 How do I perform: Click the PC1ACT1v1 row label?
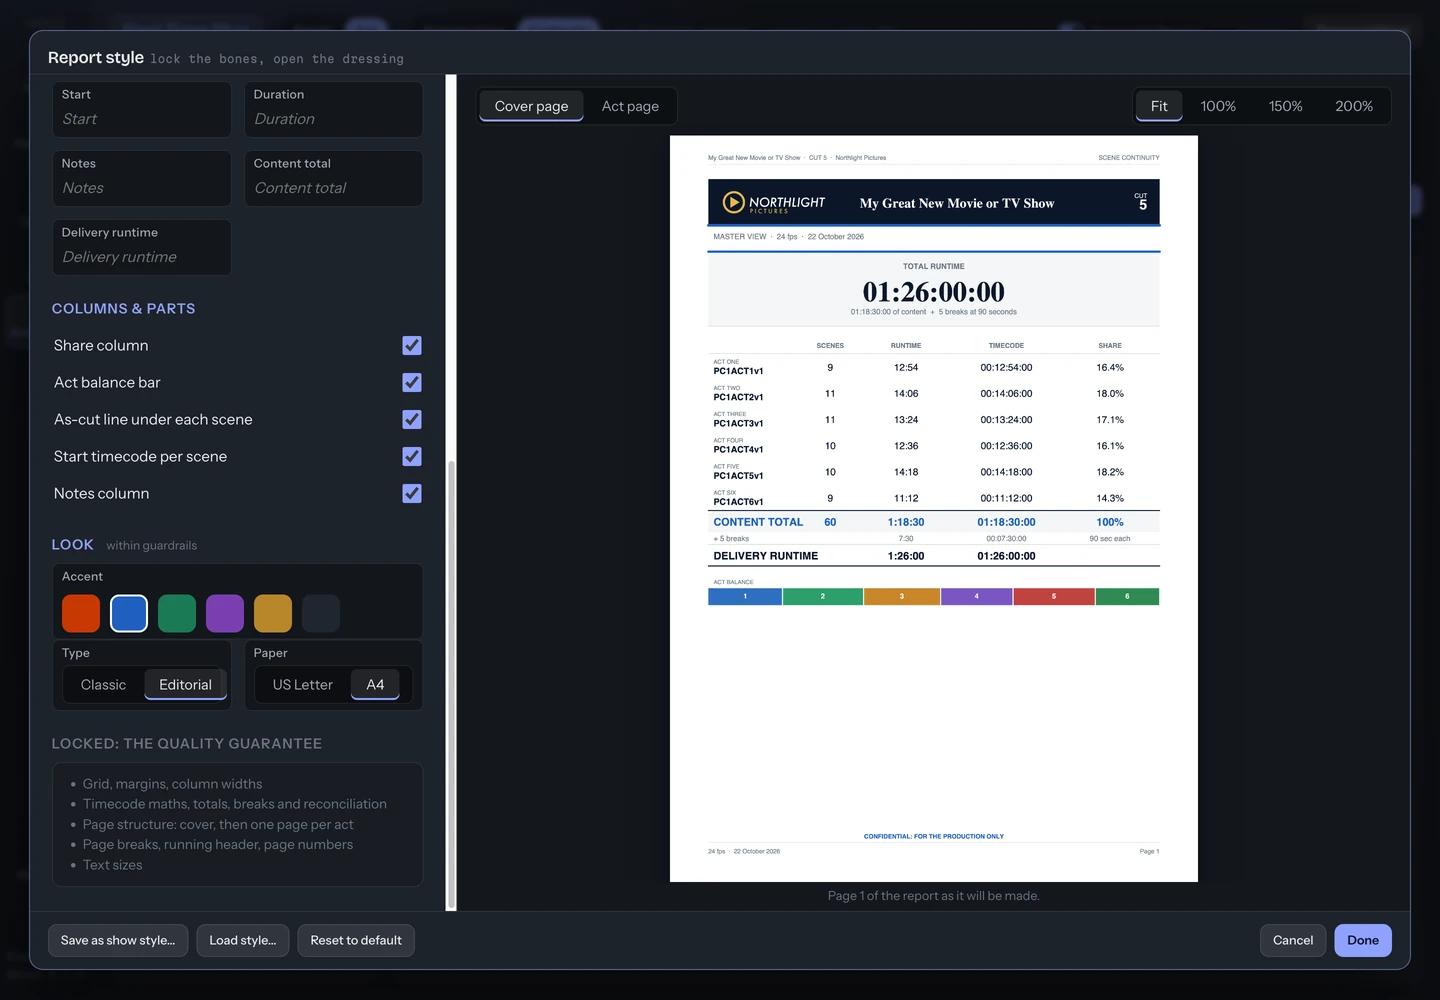738,371
